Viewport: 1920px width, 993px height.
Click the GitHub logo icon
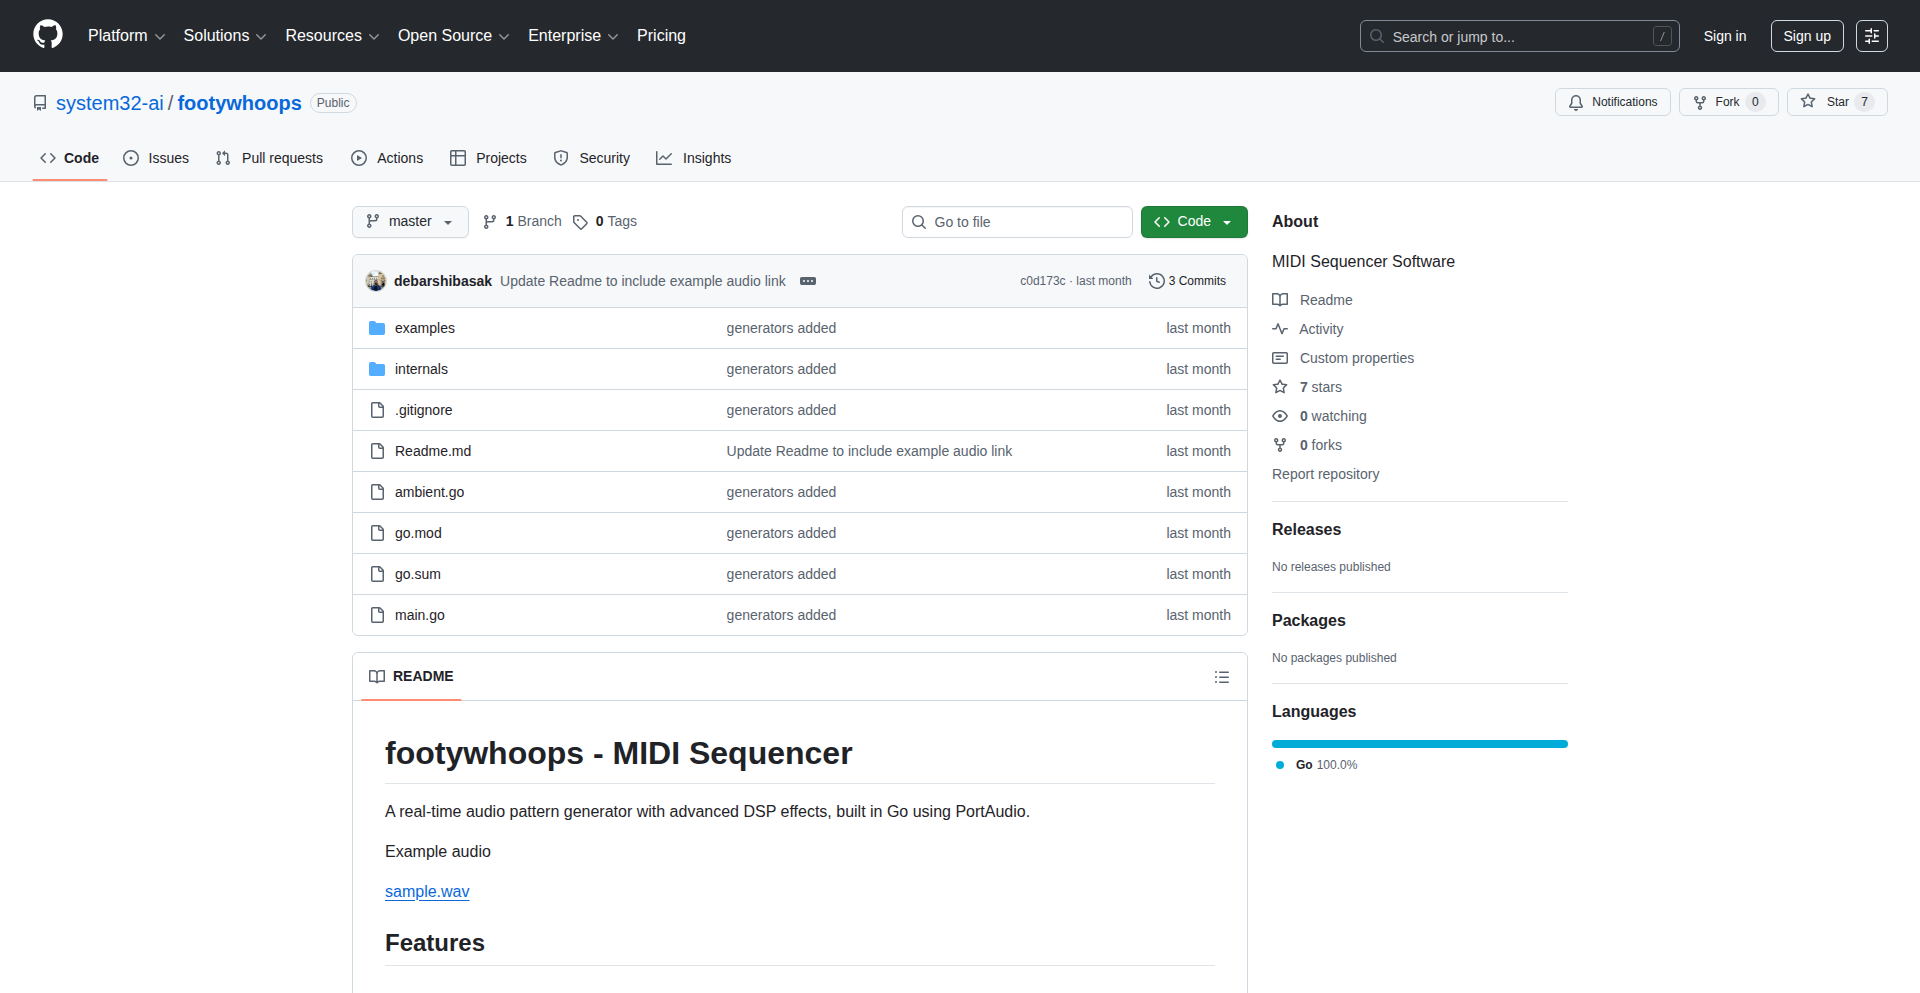point(47,35)
